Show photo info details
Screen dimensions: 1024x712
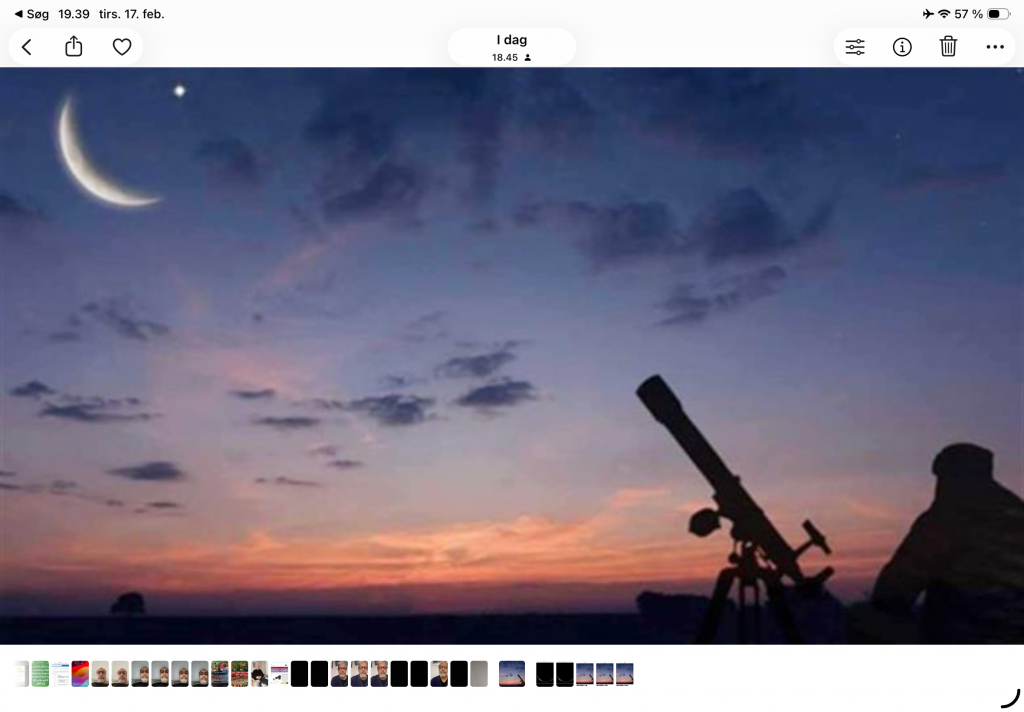(902, 47)
